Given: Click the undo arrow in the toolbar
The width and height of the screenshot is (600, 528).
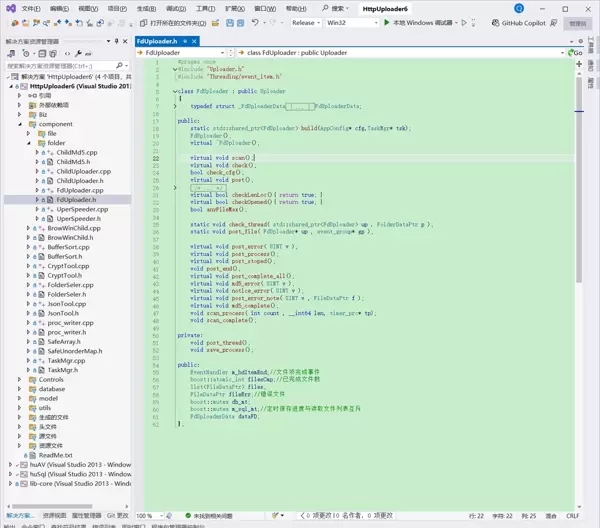Looking at the screenshot, I should 256,22.
